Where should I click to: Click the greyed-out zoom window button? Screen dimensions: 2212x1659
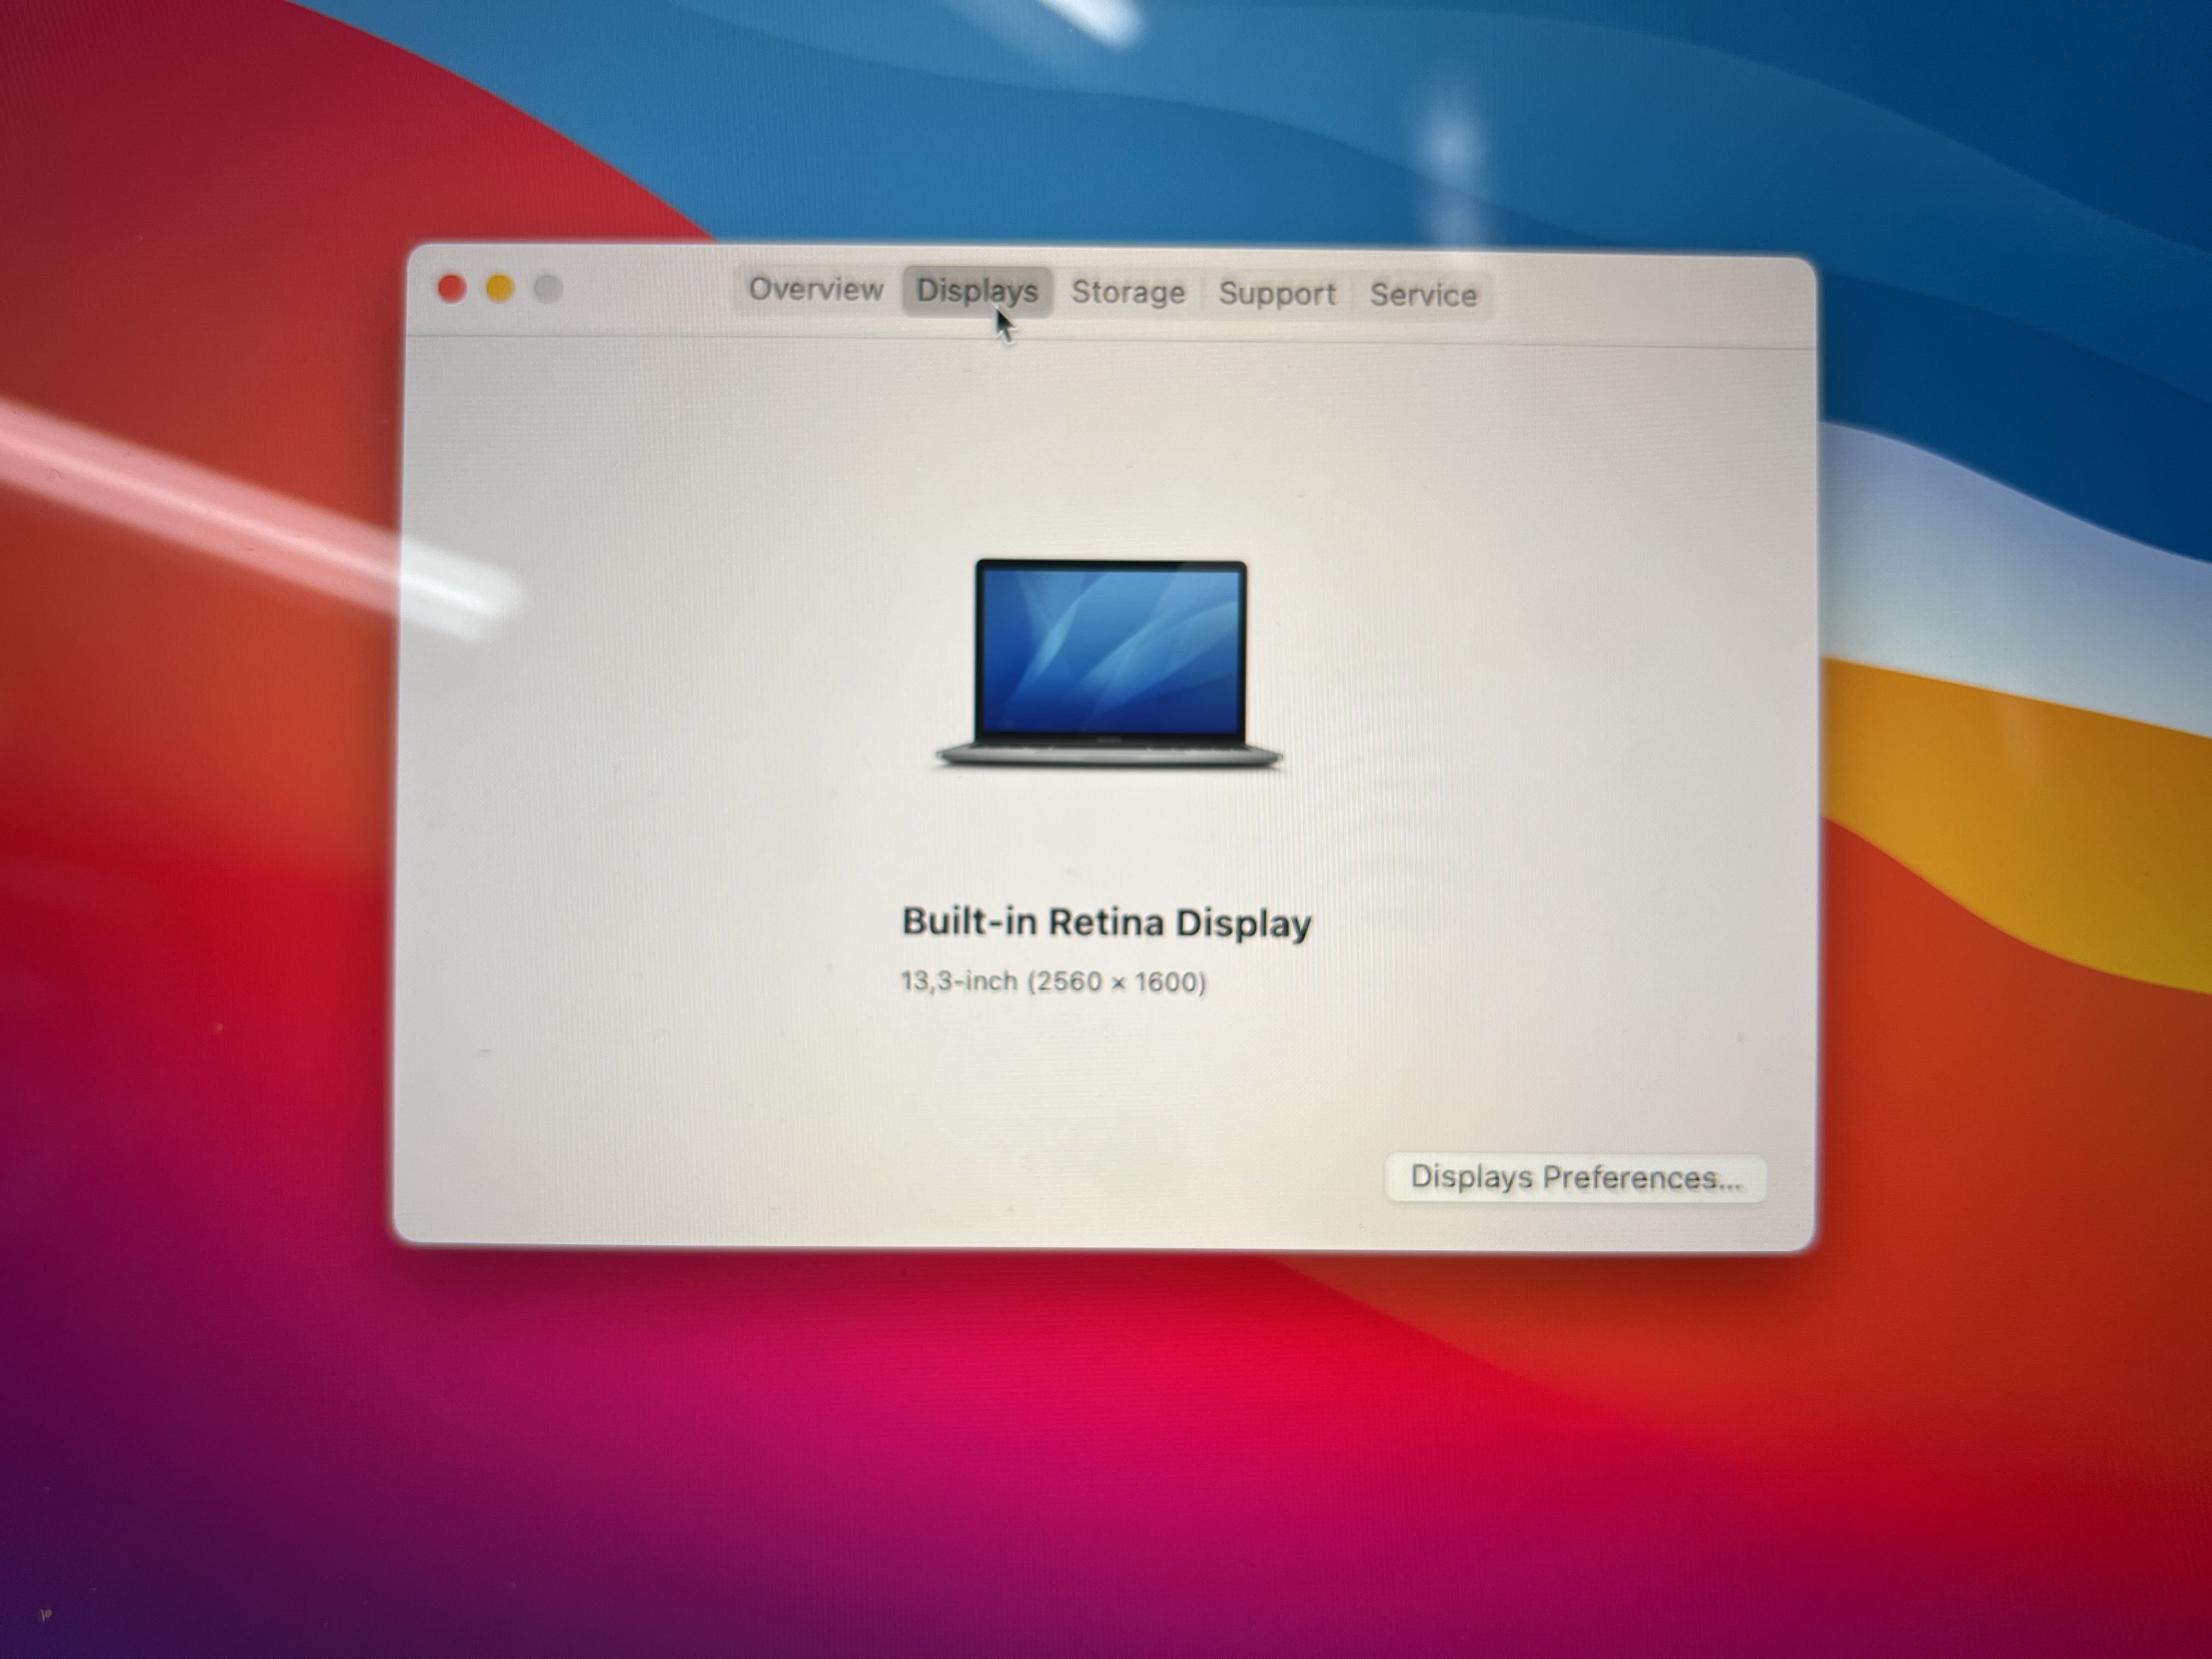547,290
